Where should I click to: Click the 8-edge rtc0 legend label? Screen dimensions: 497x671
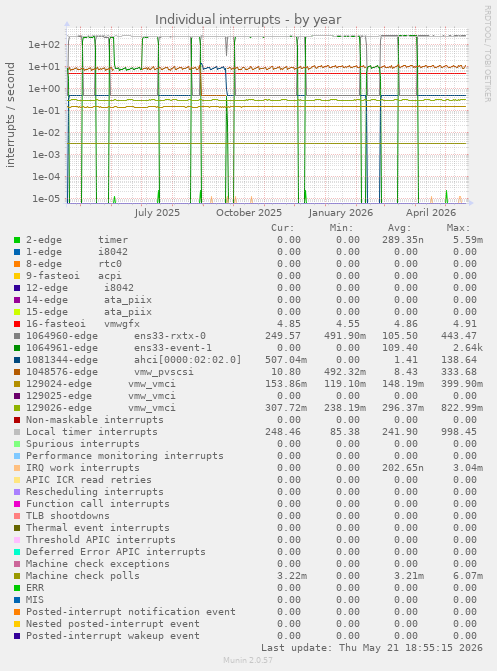[74, 264]
